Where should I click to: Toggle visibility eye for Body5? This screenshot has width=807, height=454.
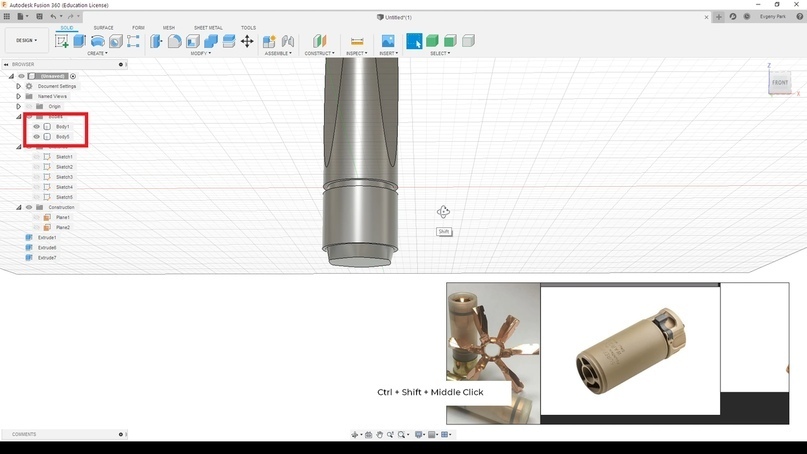pyautogui.click(x=37, y=137)
